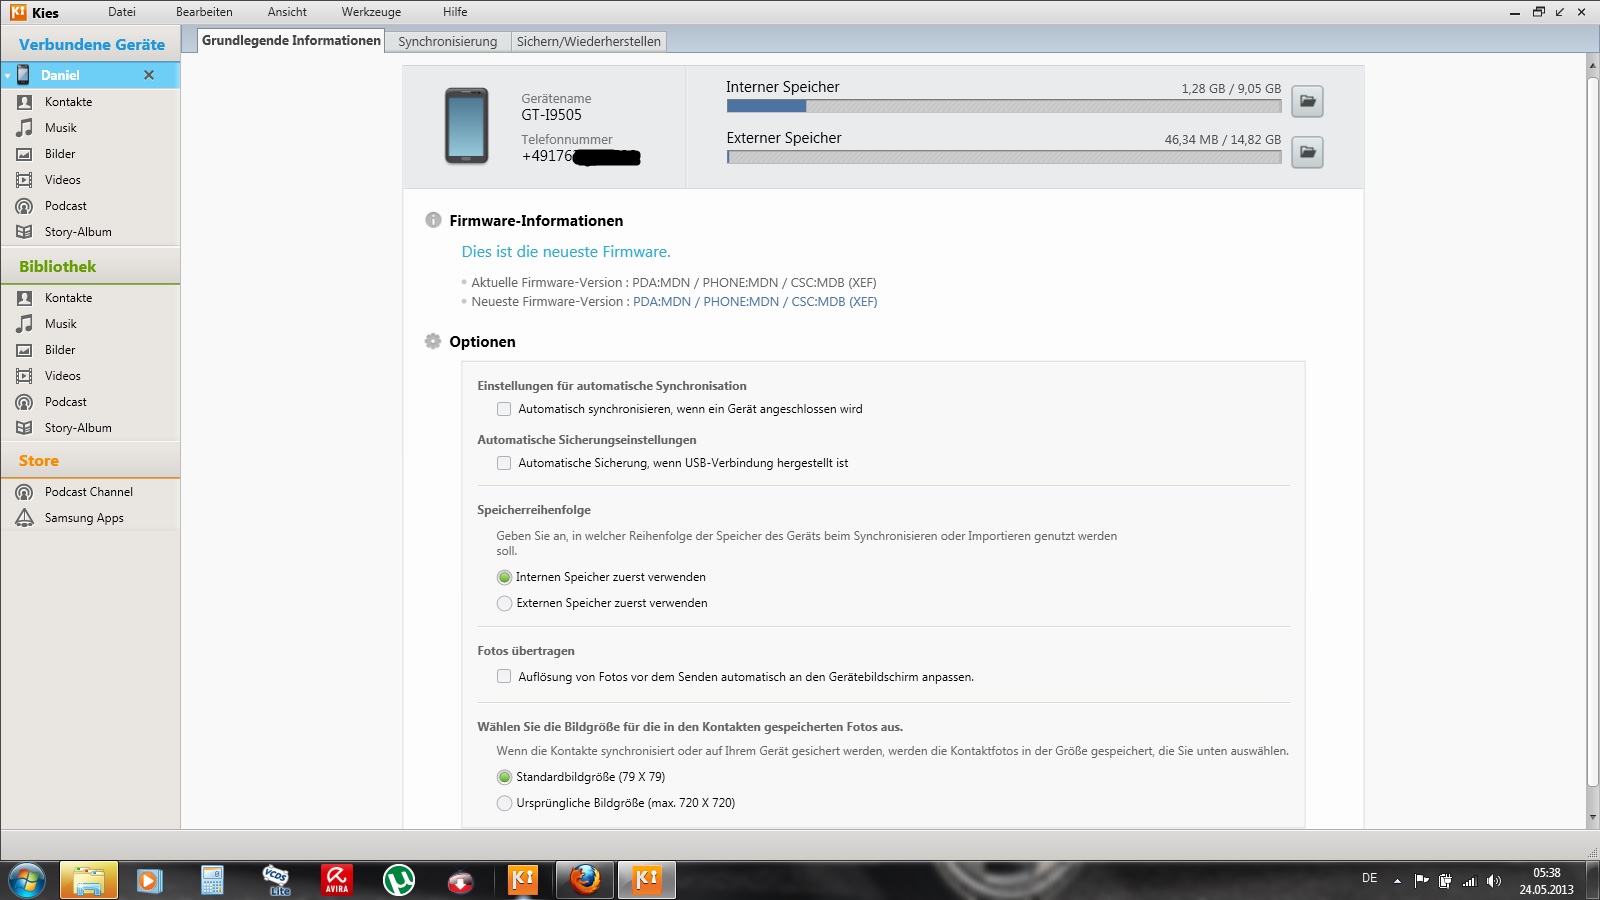This screenshot has height=900, width=1600.
Task: Click the newest firmware version link
Action: click(755, 302)
